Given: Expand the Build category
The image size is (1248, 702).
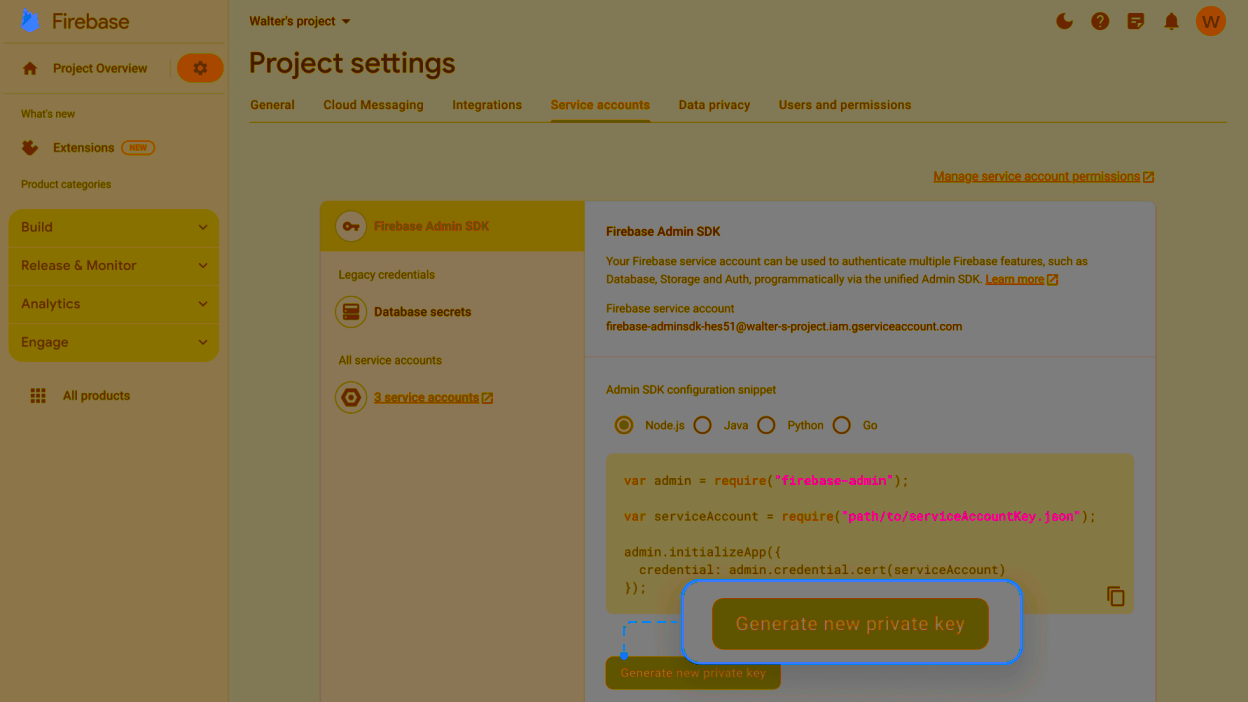Looking at the screenshot, I should point(114,227).
